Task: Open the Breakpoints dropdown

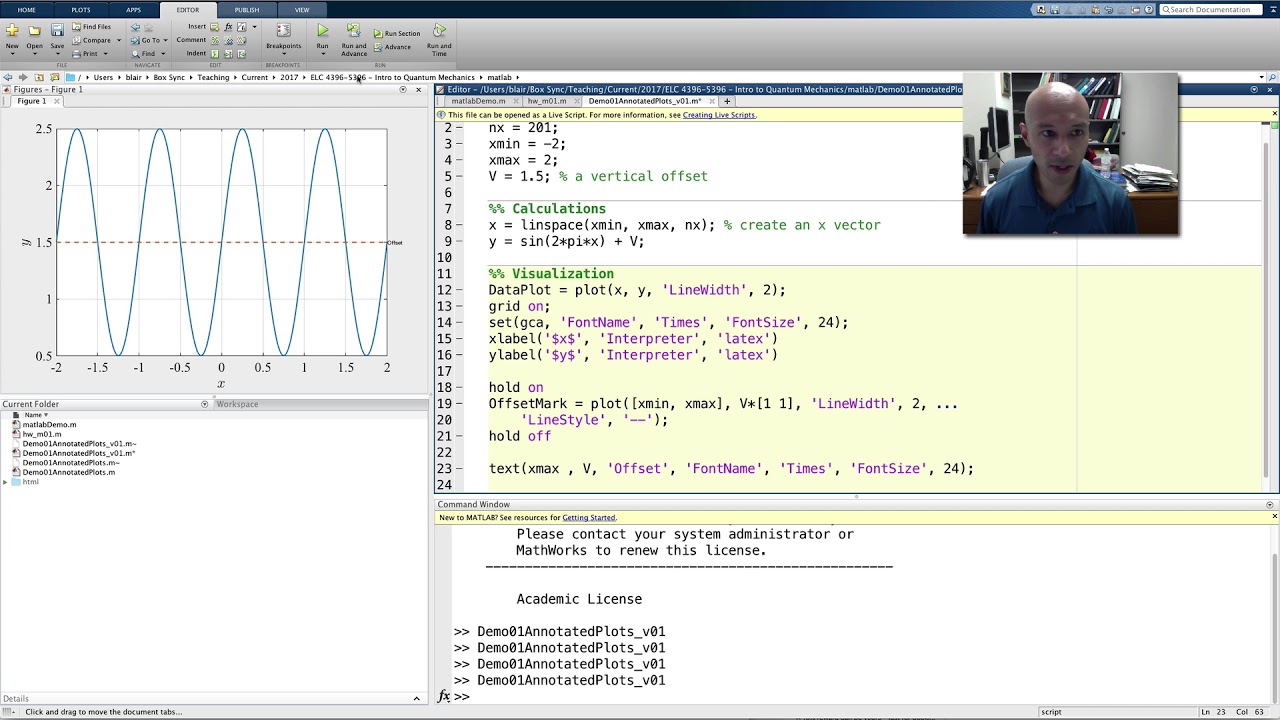Action: click(x=283, y=38)
